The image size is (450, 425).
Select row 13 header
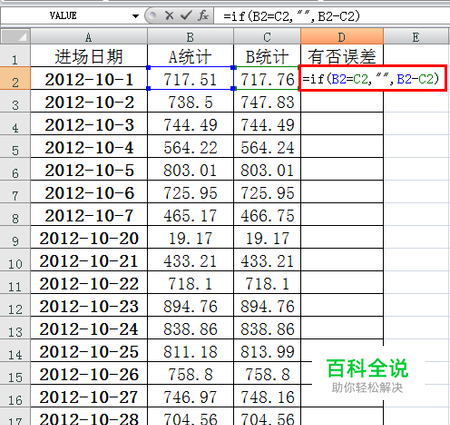coord(15,328)
